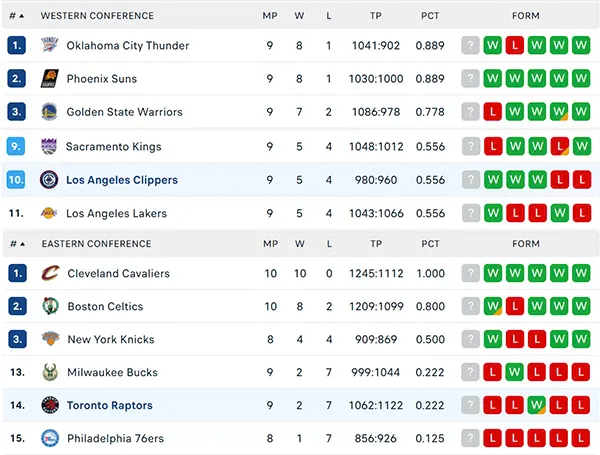Open Los Angeles Clippers team page

(122, 180)
